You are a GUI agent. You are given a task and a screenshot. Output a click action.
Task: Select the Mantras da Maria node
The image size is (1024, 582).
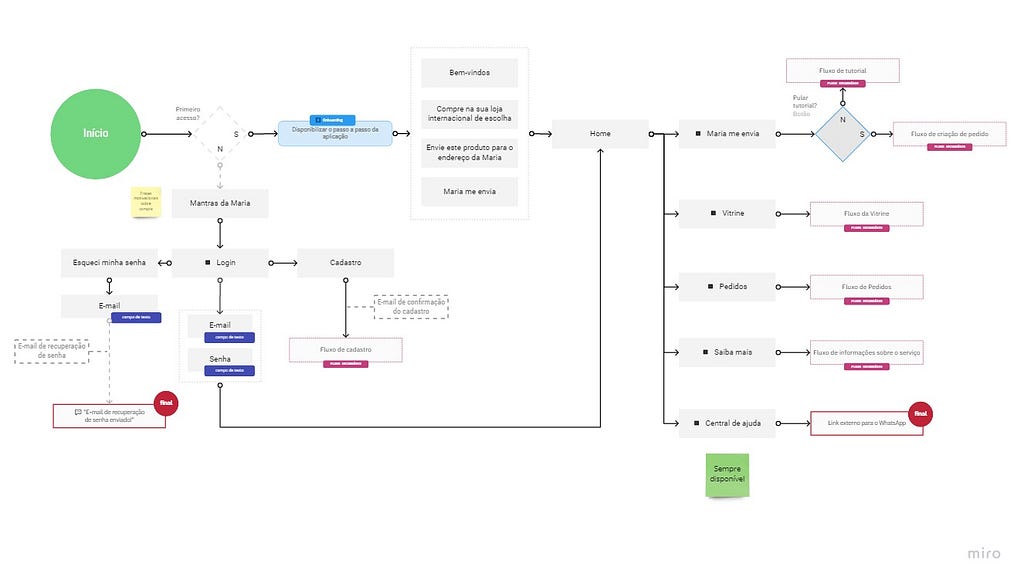click(x=220, y=203)
